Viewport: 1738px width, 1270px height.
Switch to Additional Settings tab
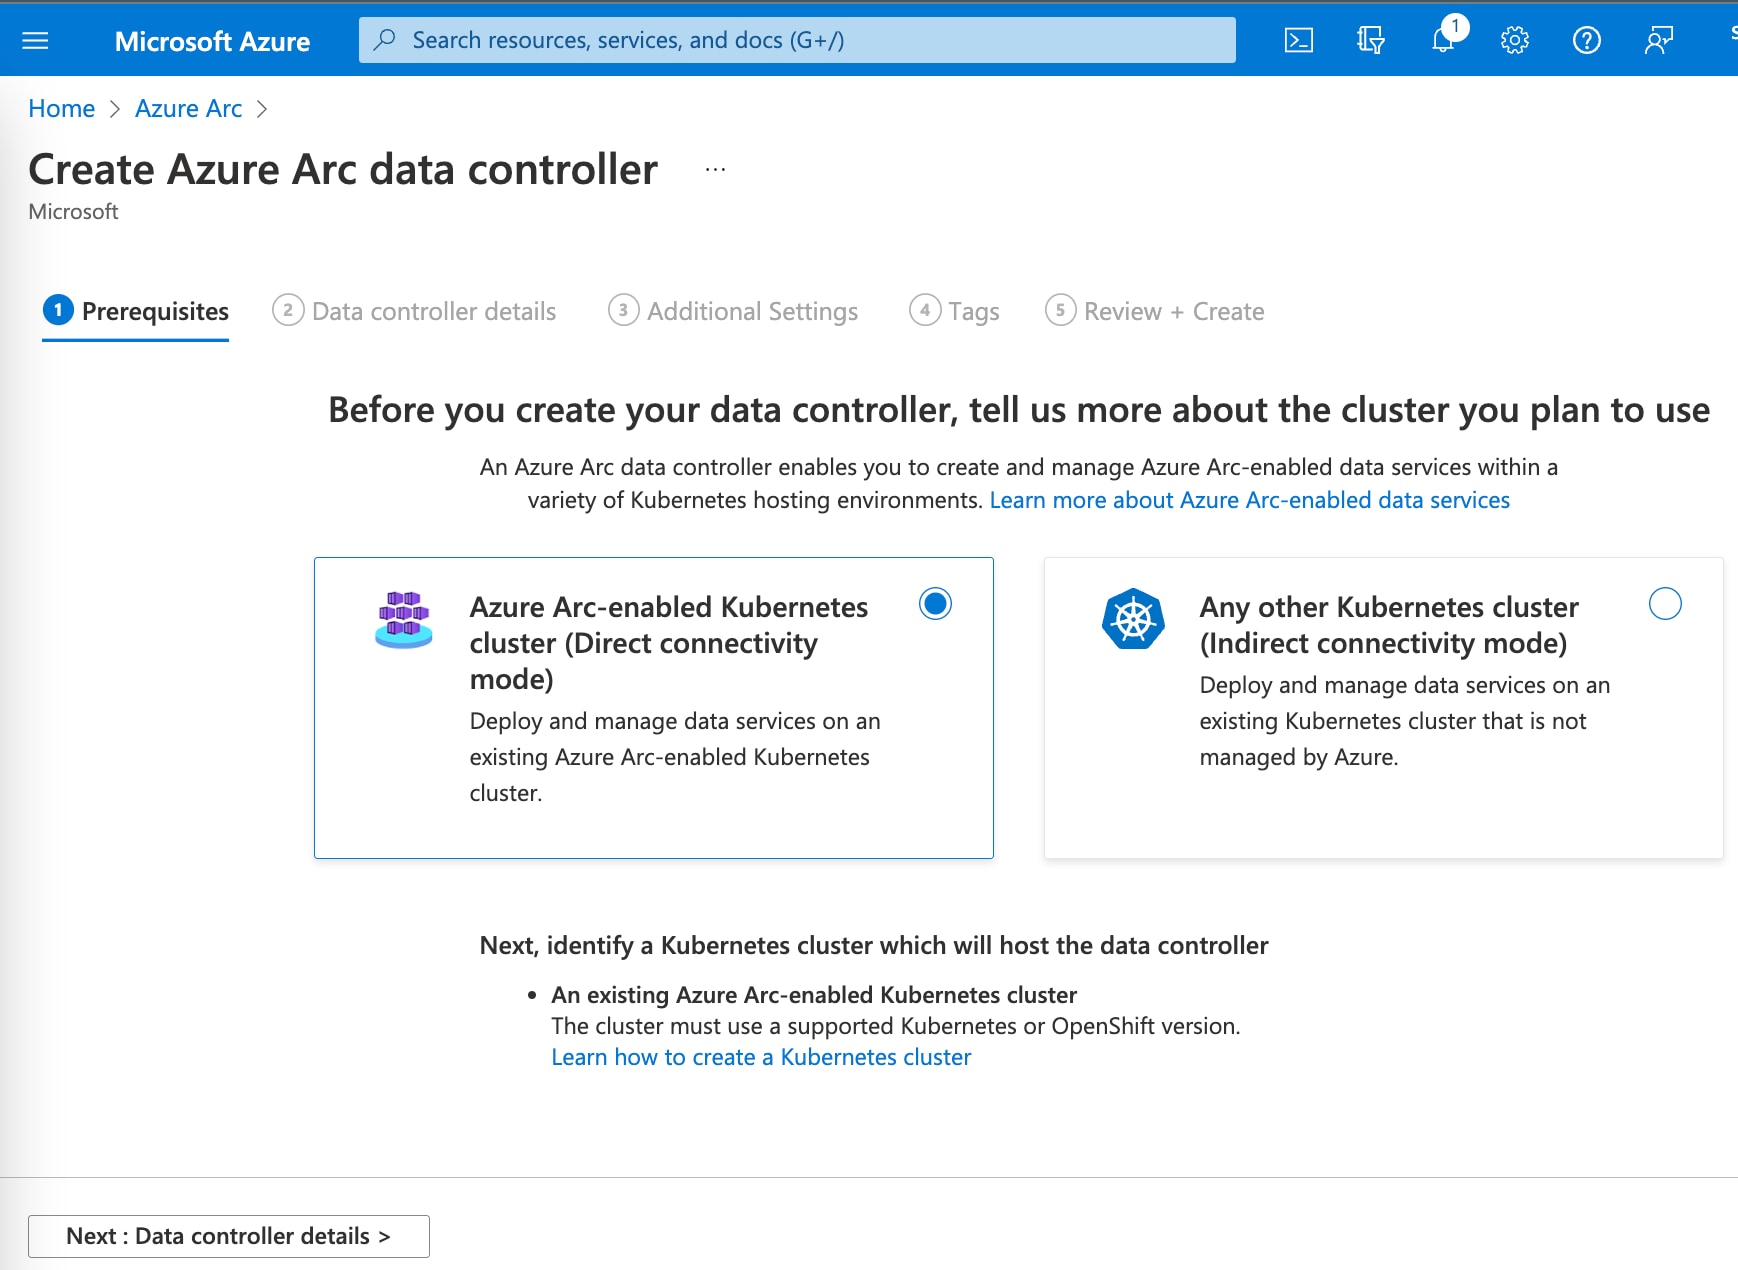tap(733, 311)
